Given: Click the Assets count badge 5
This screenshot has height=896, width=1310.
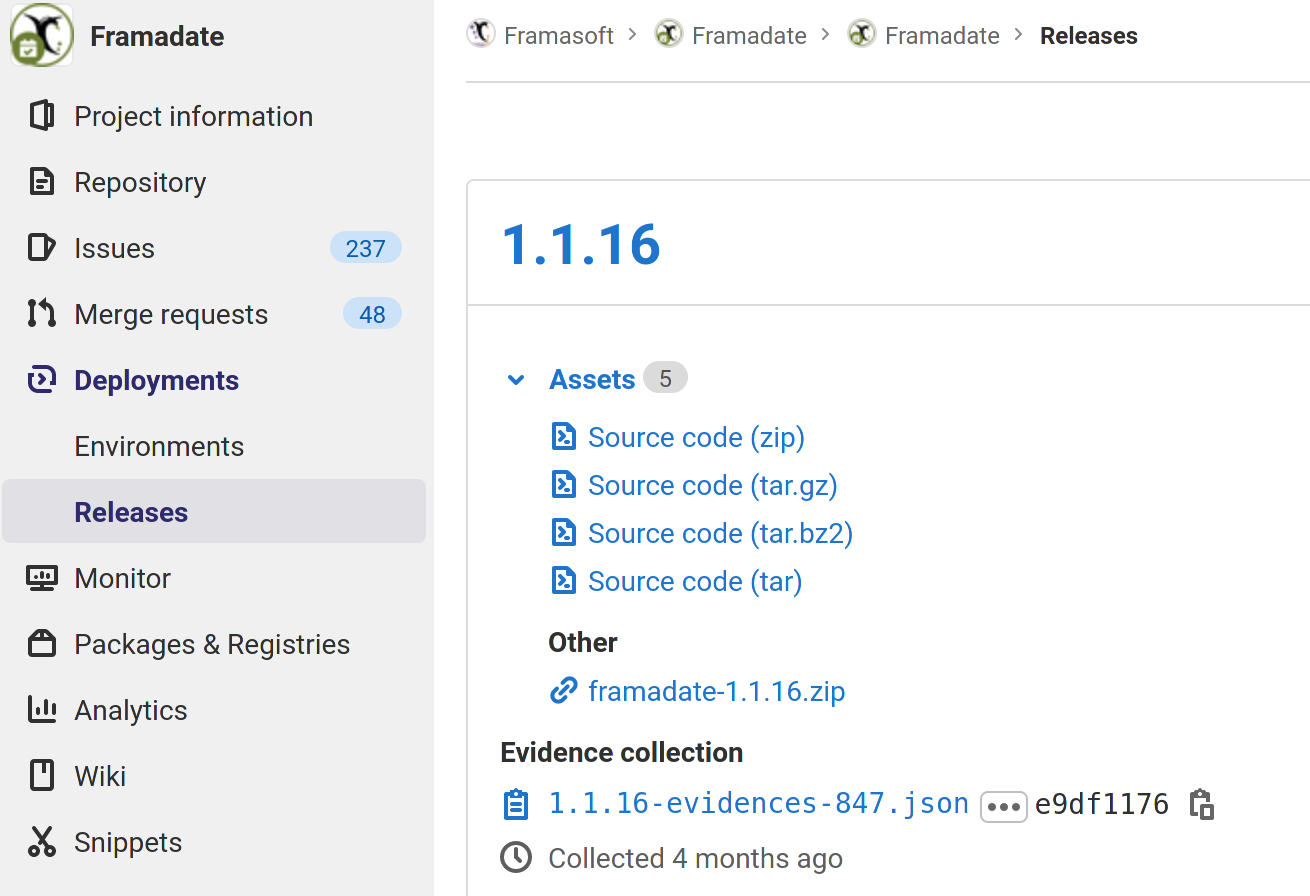Looking at the screenshot, I should [x=665, y=379].
